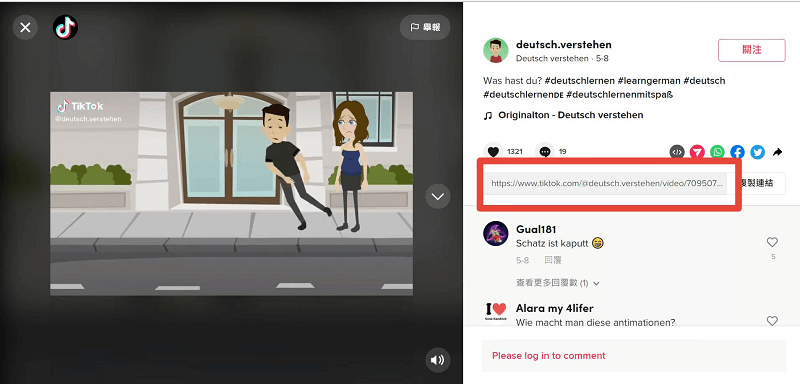Viewport: 800px width, 384px height.
Task: Open comments via the speech bubble icon
Action: pyautogui.click(x=545, y=151)
